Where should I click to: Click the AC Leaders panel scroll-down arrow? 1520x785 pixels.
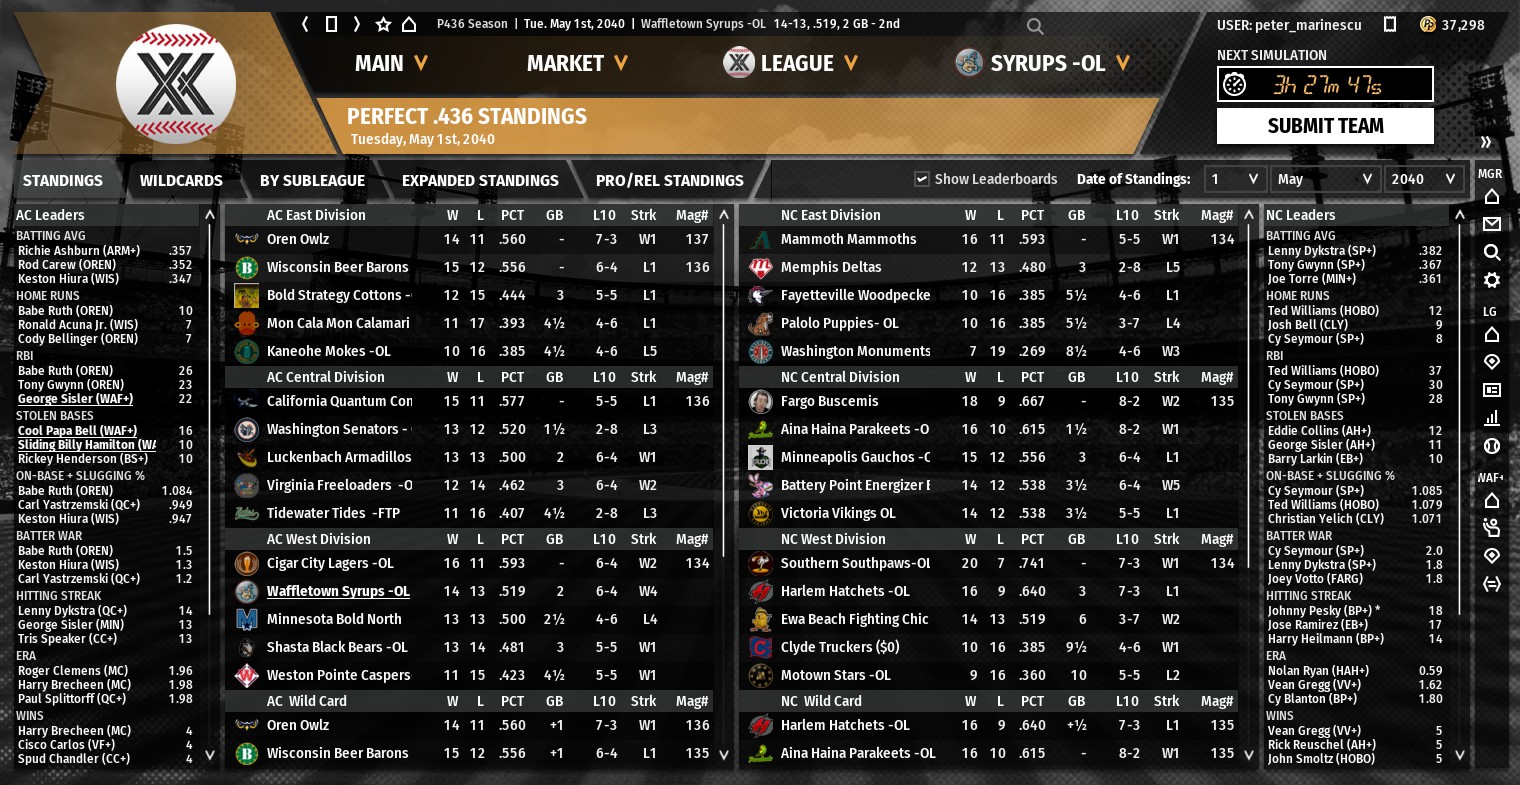tap(209, 755)
